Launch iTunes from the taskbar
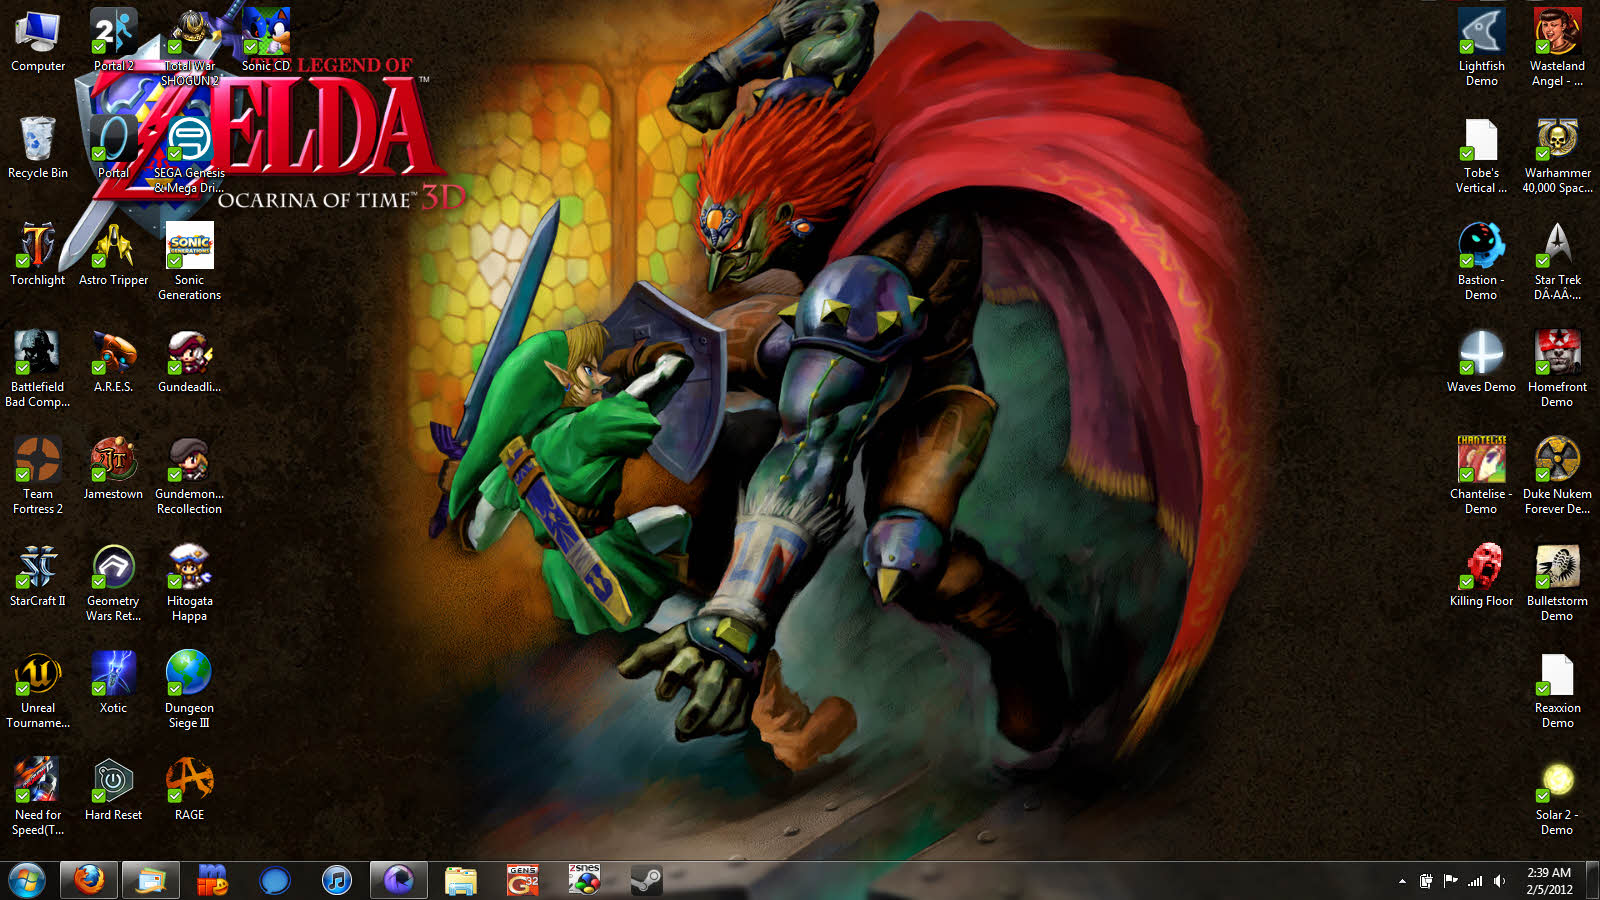Viewport: 1600px width, 900px height. pos(337,880)
